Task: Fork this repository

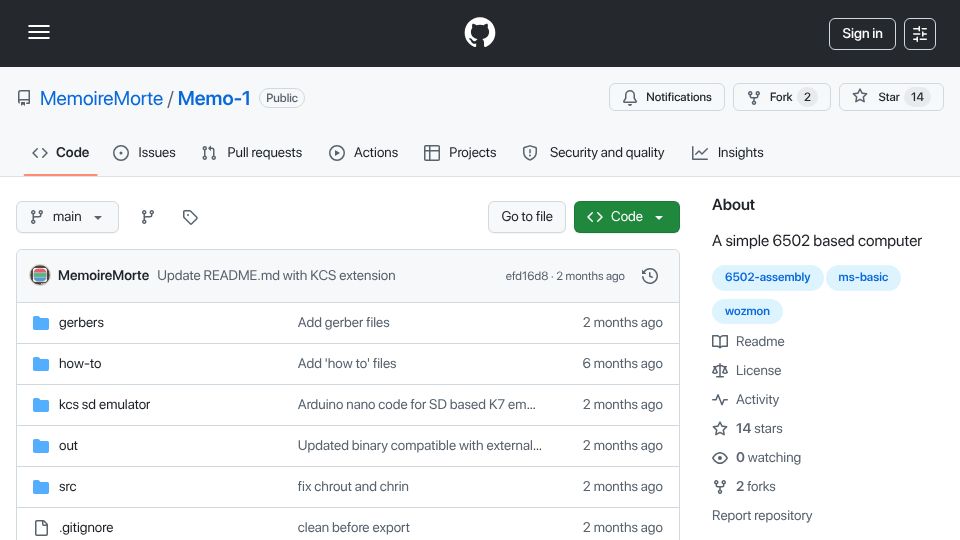Action: pyautogui.click(x=782, y=97)
